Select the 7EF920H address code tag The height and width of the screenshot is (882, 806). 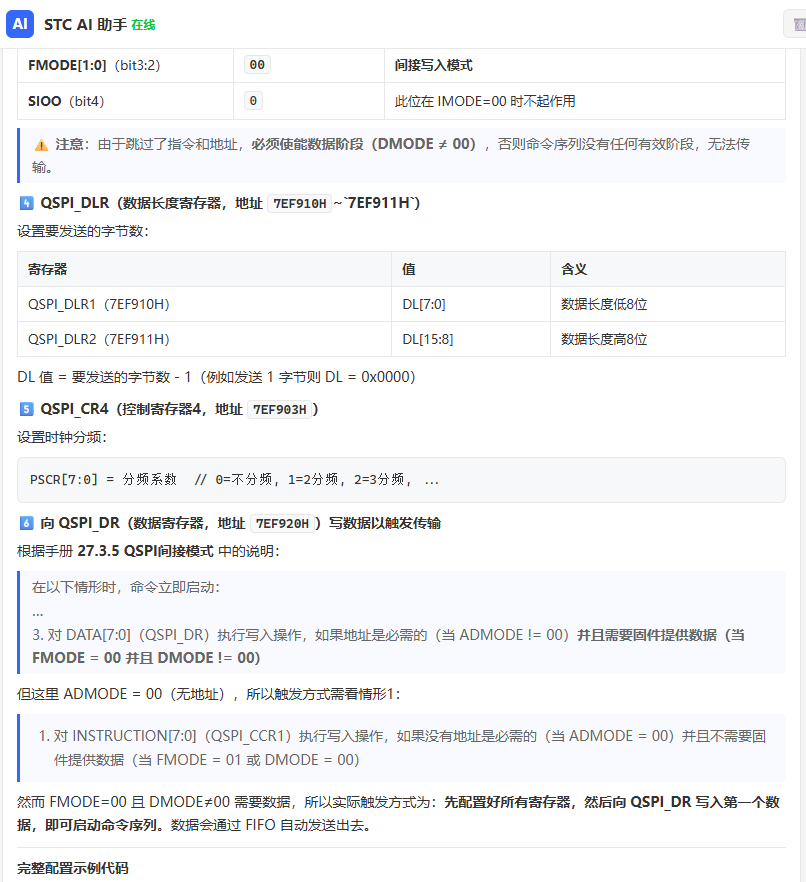point(282,524)
